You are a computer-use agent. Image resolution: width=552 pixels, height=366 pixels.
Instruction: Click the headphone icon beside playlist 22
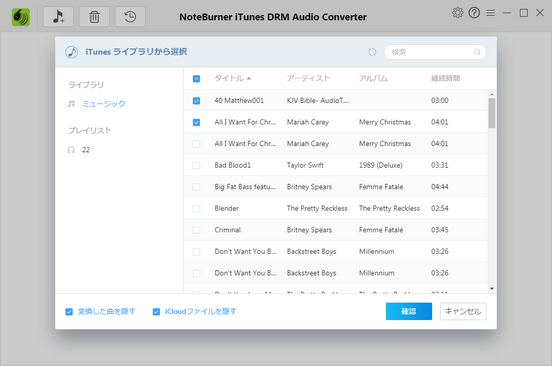(x=71, y=150)
